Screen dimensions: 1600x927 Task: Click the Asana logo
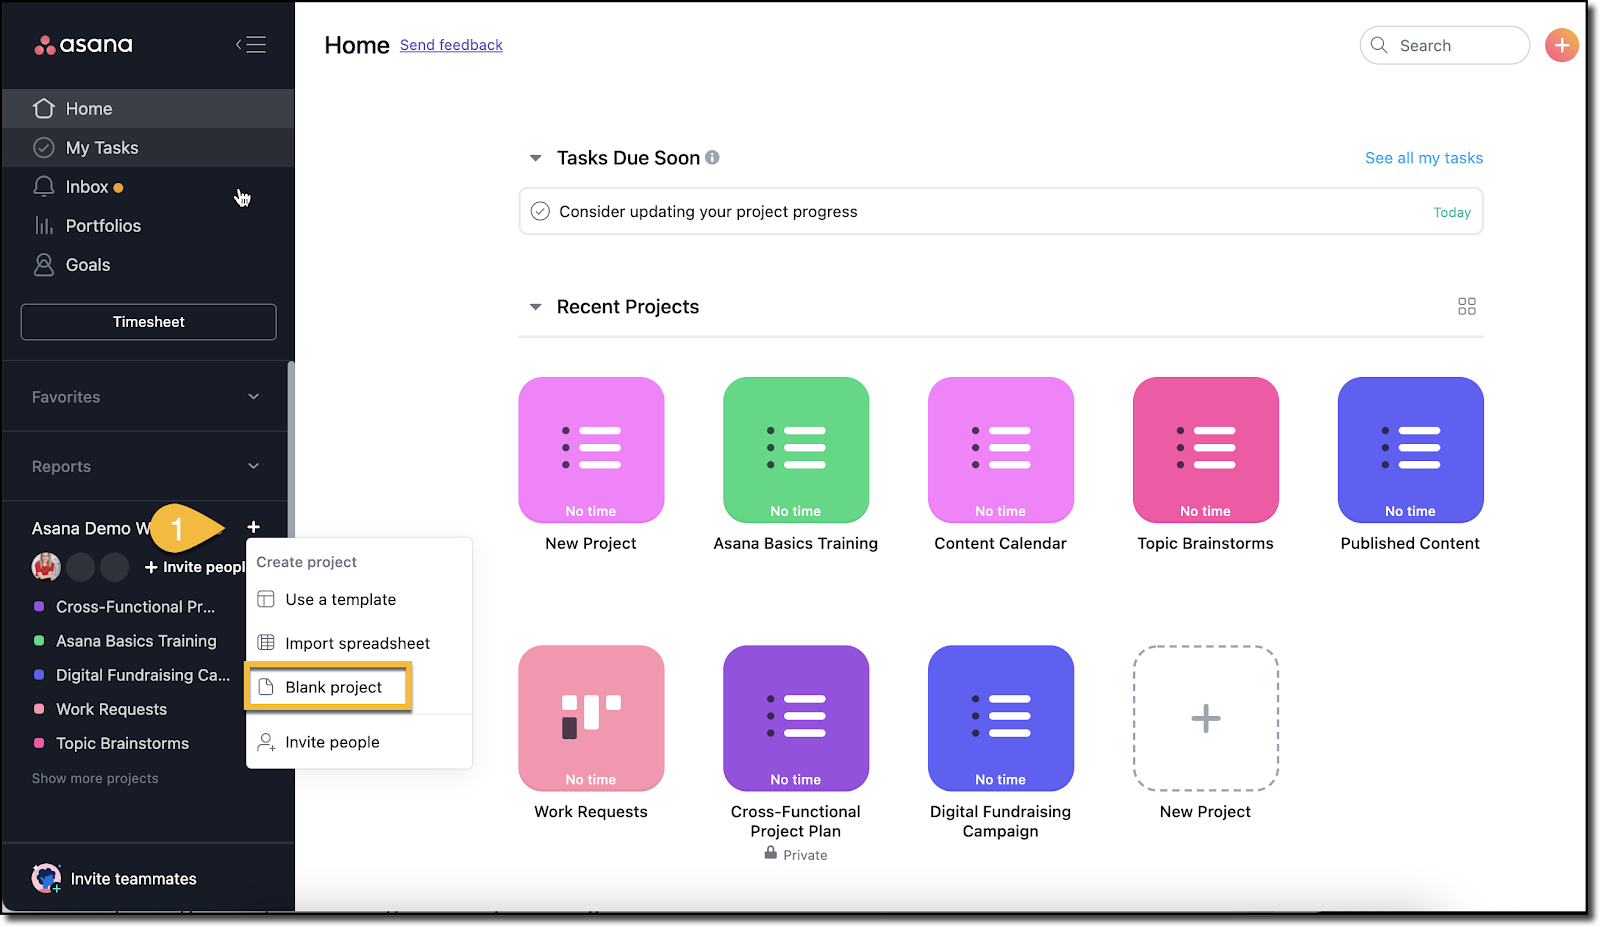coord(83,45)
